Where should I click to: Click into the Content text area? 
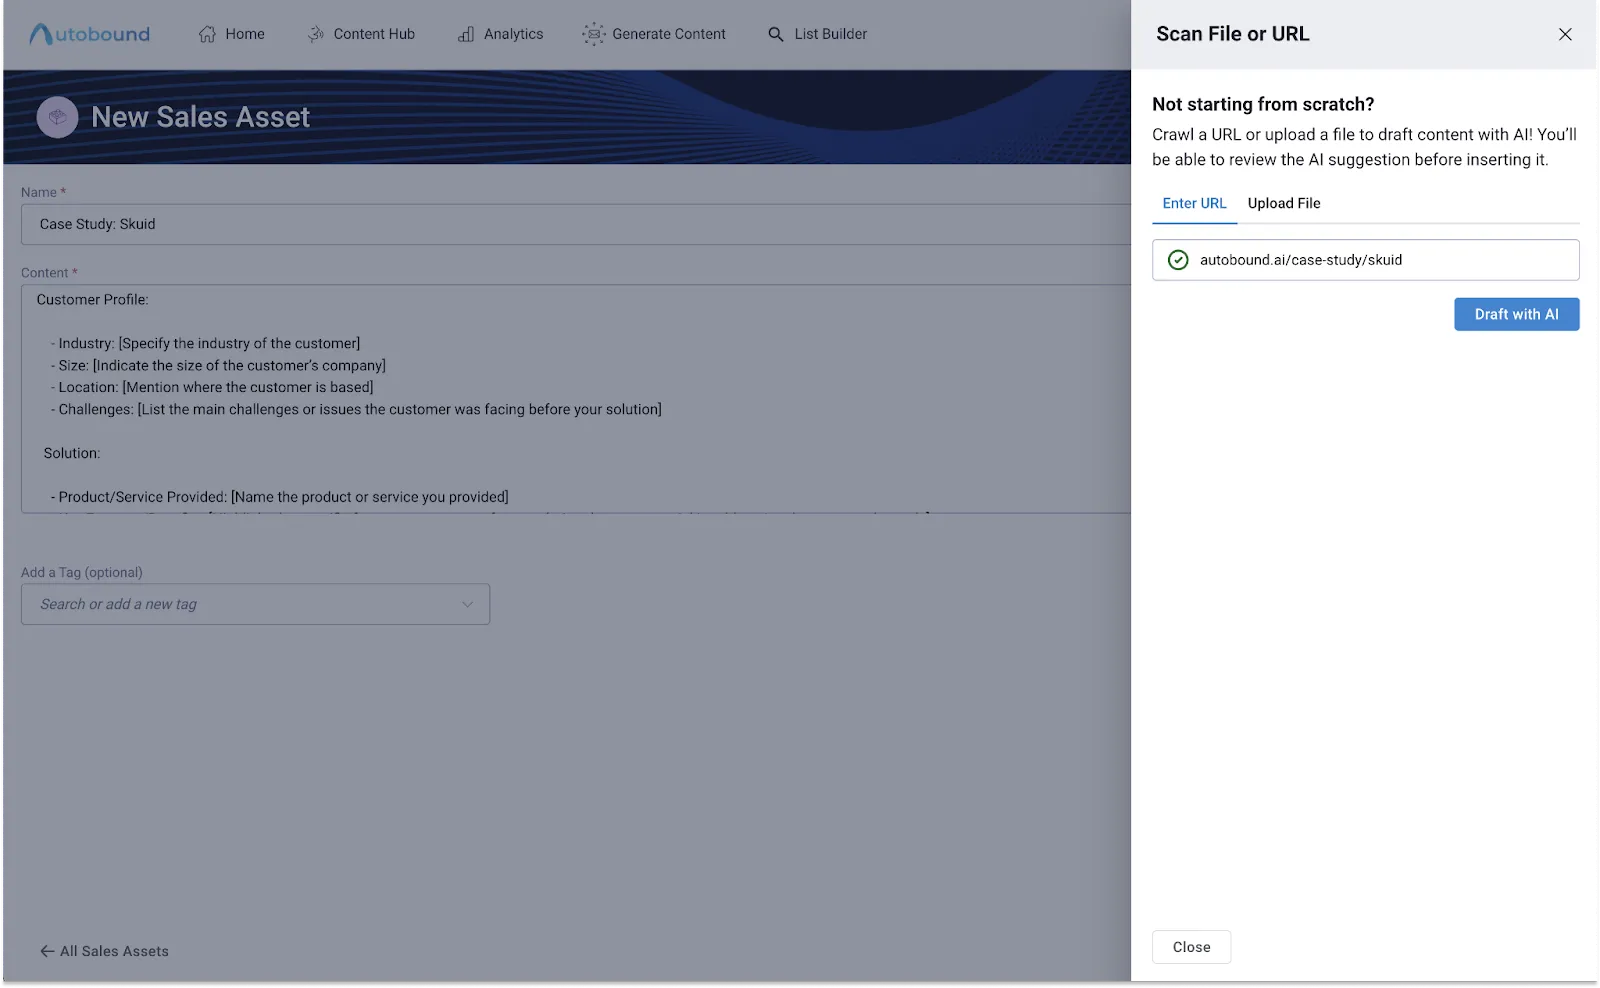(576, 399)
